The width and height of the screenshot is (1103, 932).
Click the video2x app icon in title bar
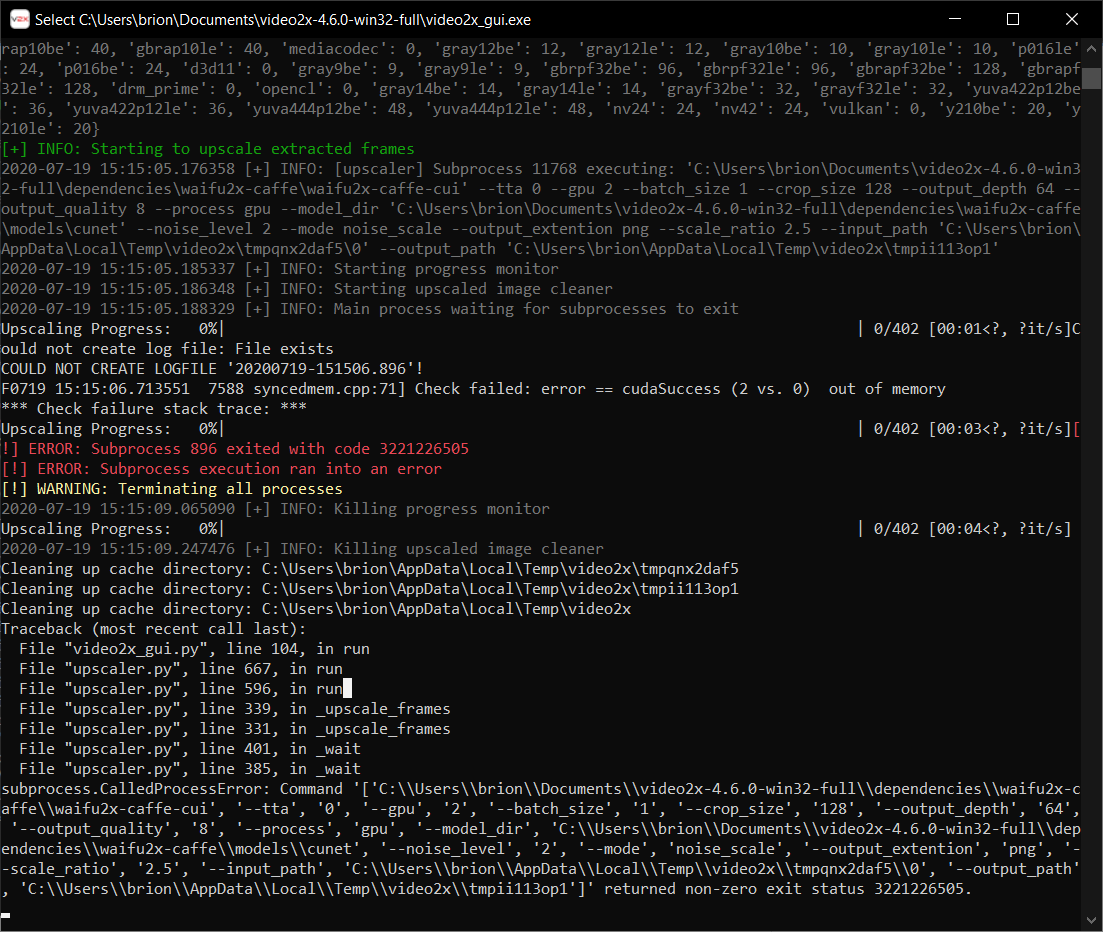click(19, 19)
